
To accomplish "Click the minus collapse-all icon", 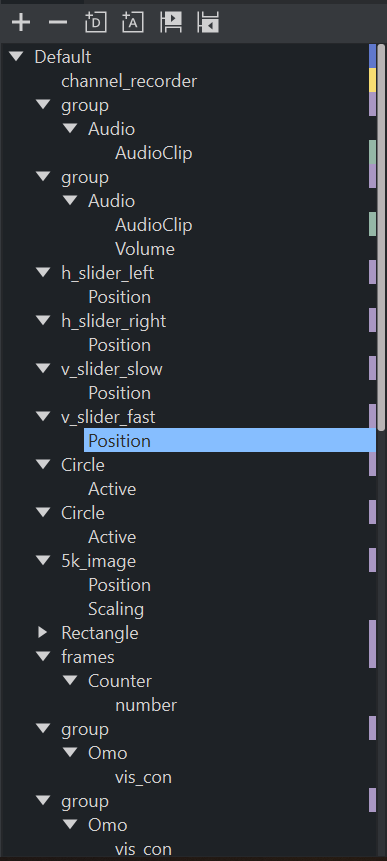I will click(58, 23).
